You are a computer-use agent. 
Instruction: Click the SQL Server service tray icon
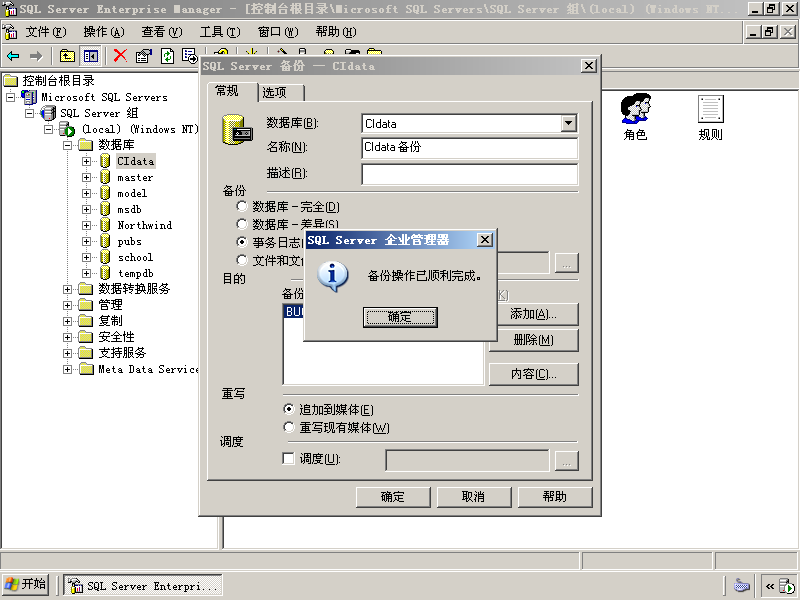click(786, 586)
